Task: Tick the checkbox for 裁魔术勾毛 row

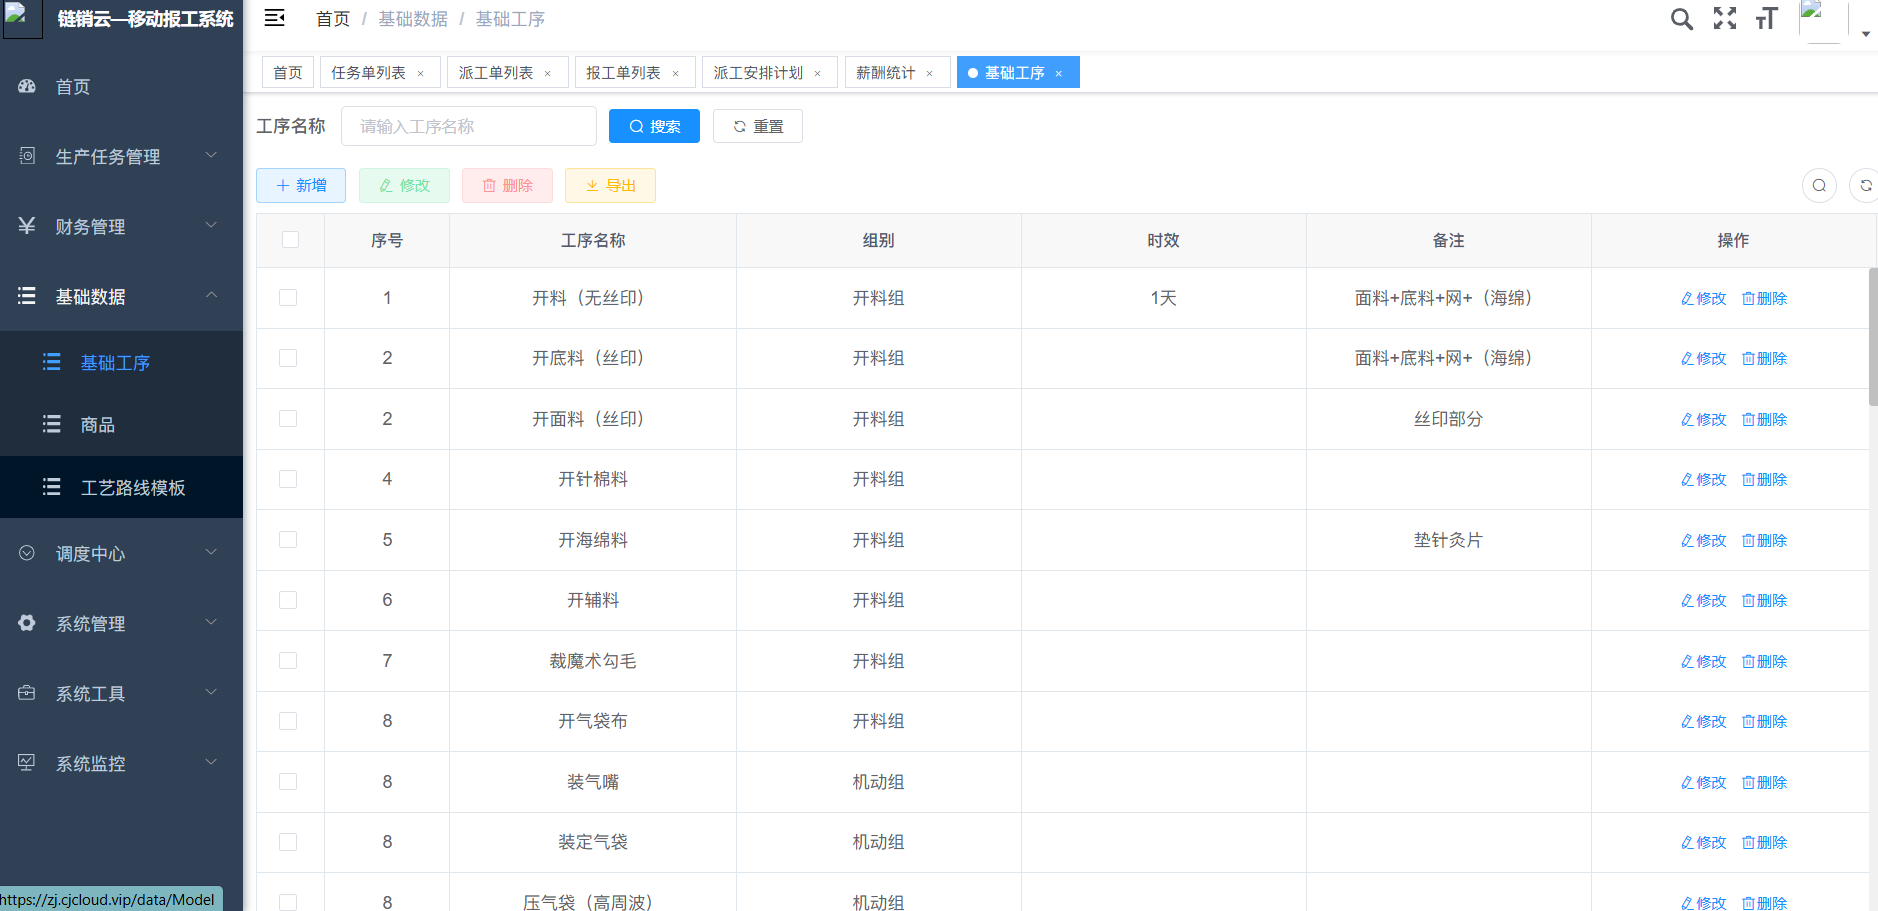Action: 288,661
